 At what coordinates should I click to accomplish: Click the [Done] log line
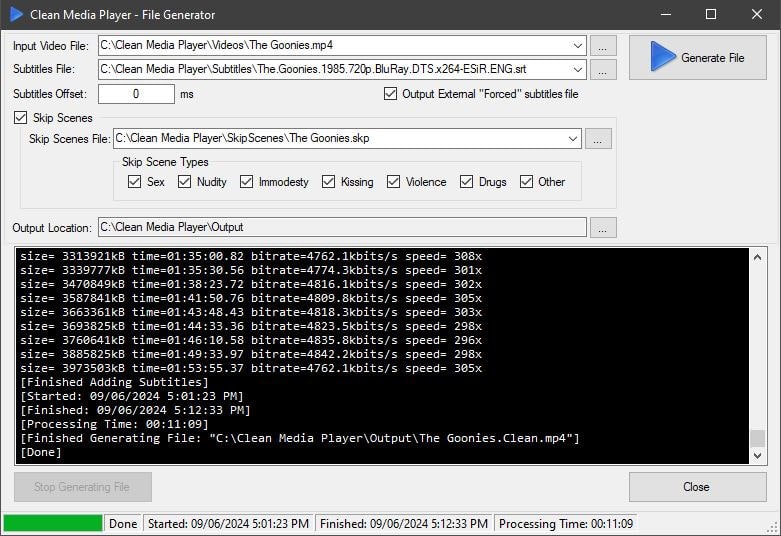pyautogui.click(x=41, y=452)
